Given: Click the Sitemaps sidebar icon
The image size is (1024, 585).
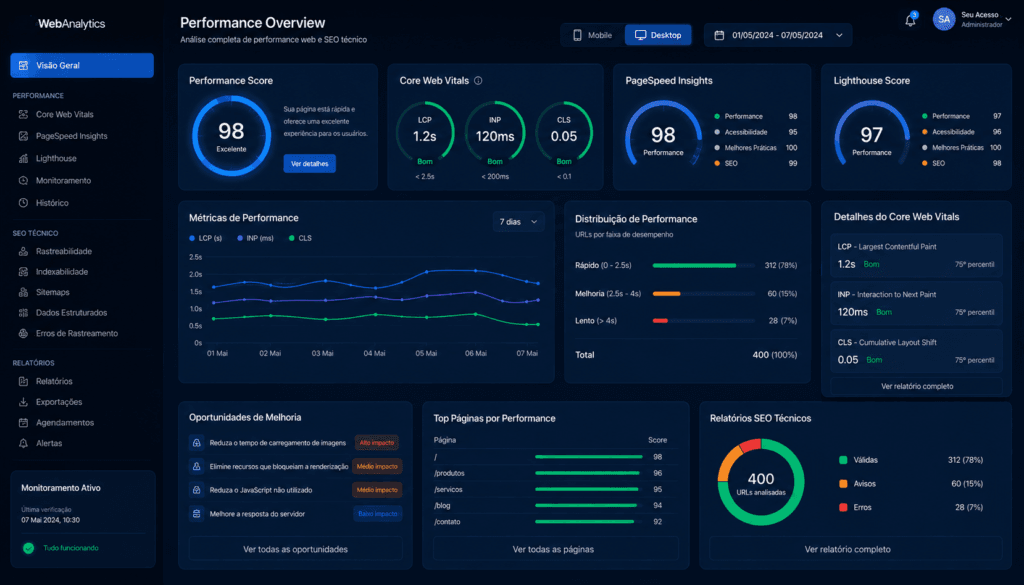Looking at the screenshot, I should pyautogui.click(x=24, y=292).
